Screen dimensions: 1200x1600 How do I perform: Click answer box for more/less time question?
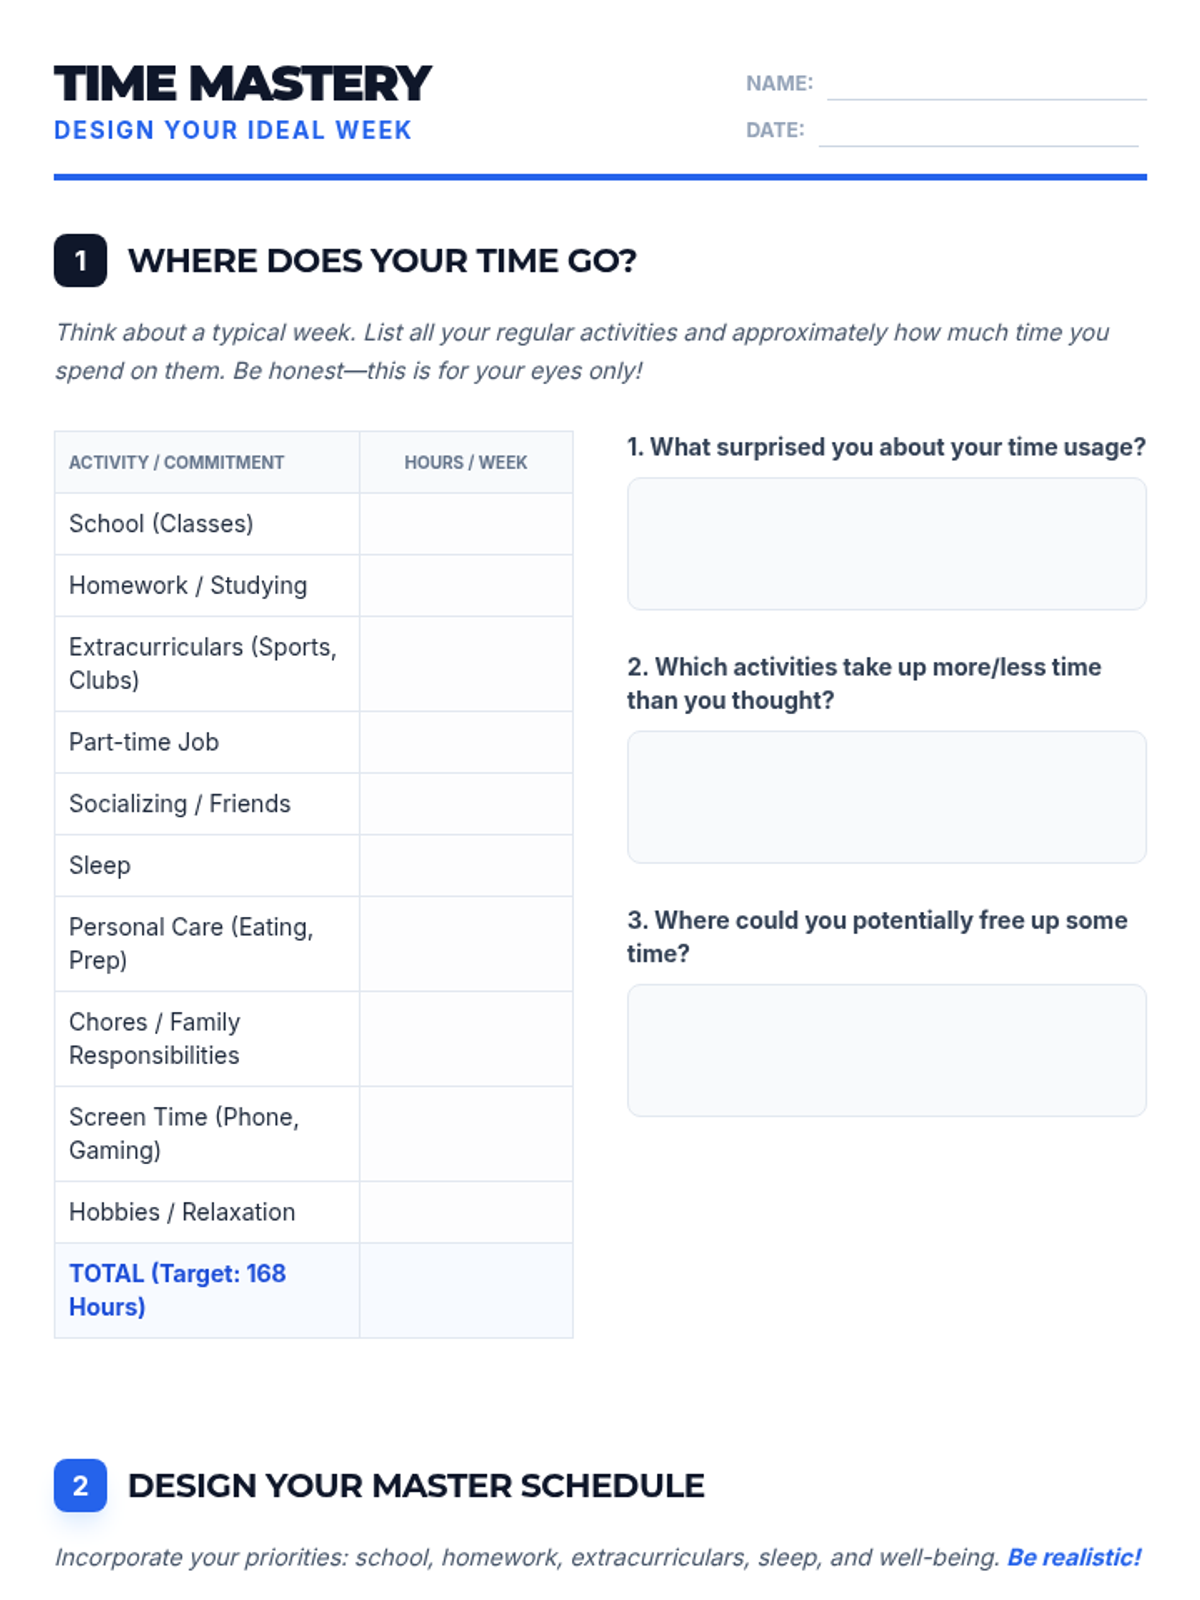pos(886,797)
